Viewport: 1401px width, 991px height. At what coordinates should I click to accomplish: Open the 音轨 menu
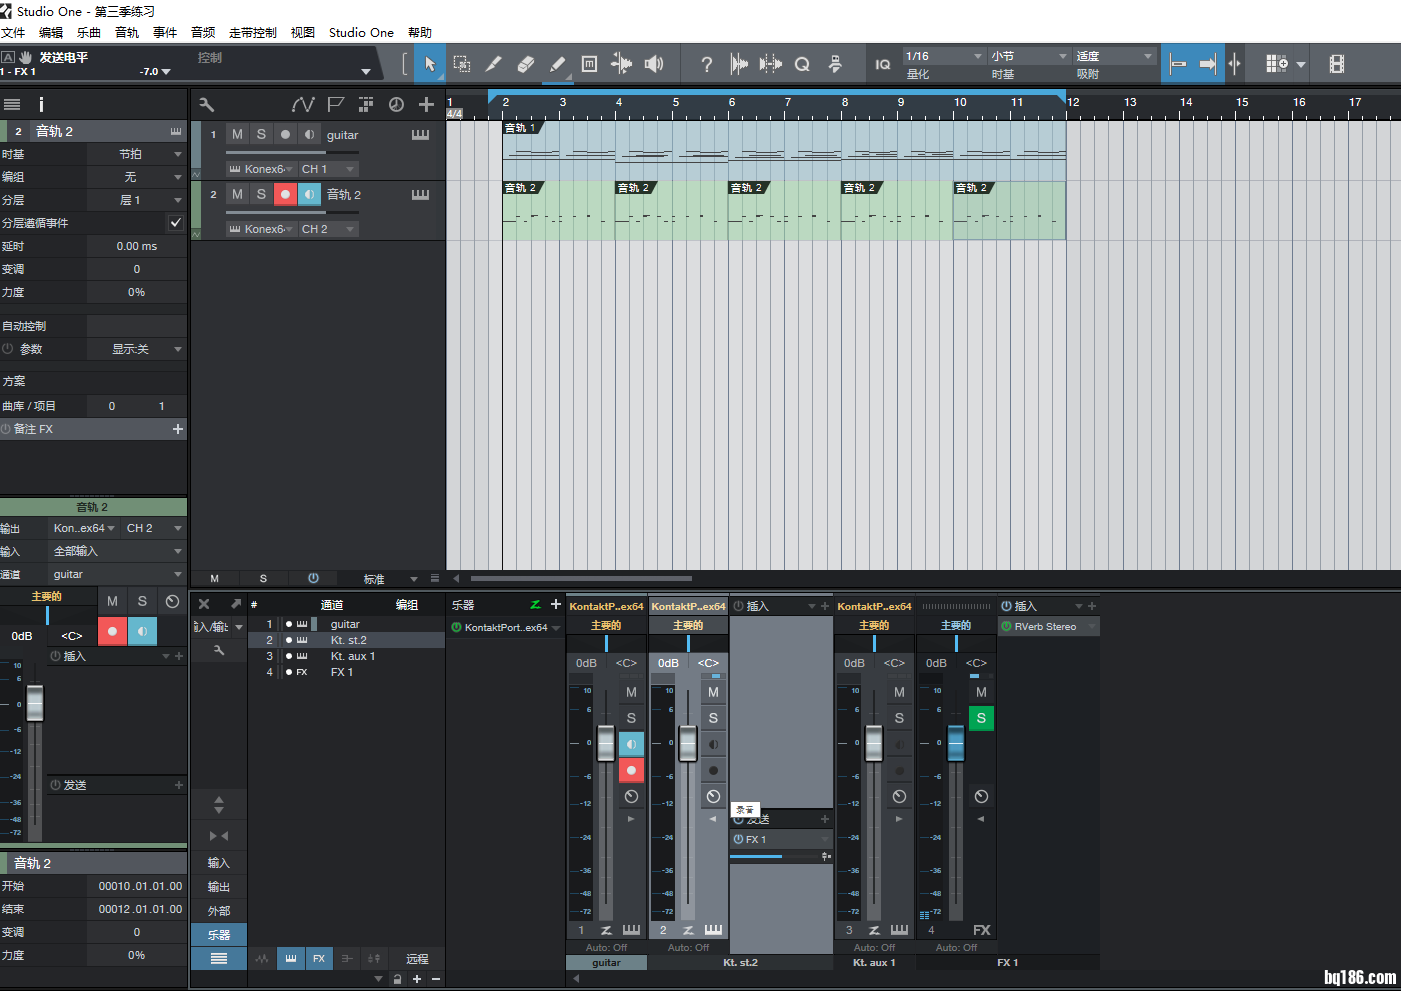pos(127,32)
